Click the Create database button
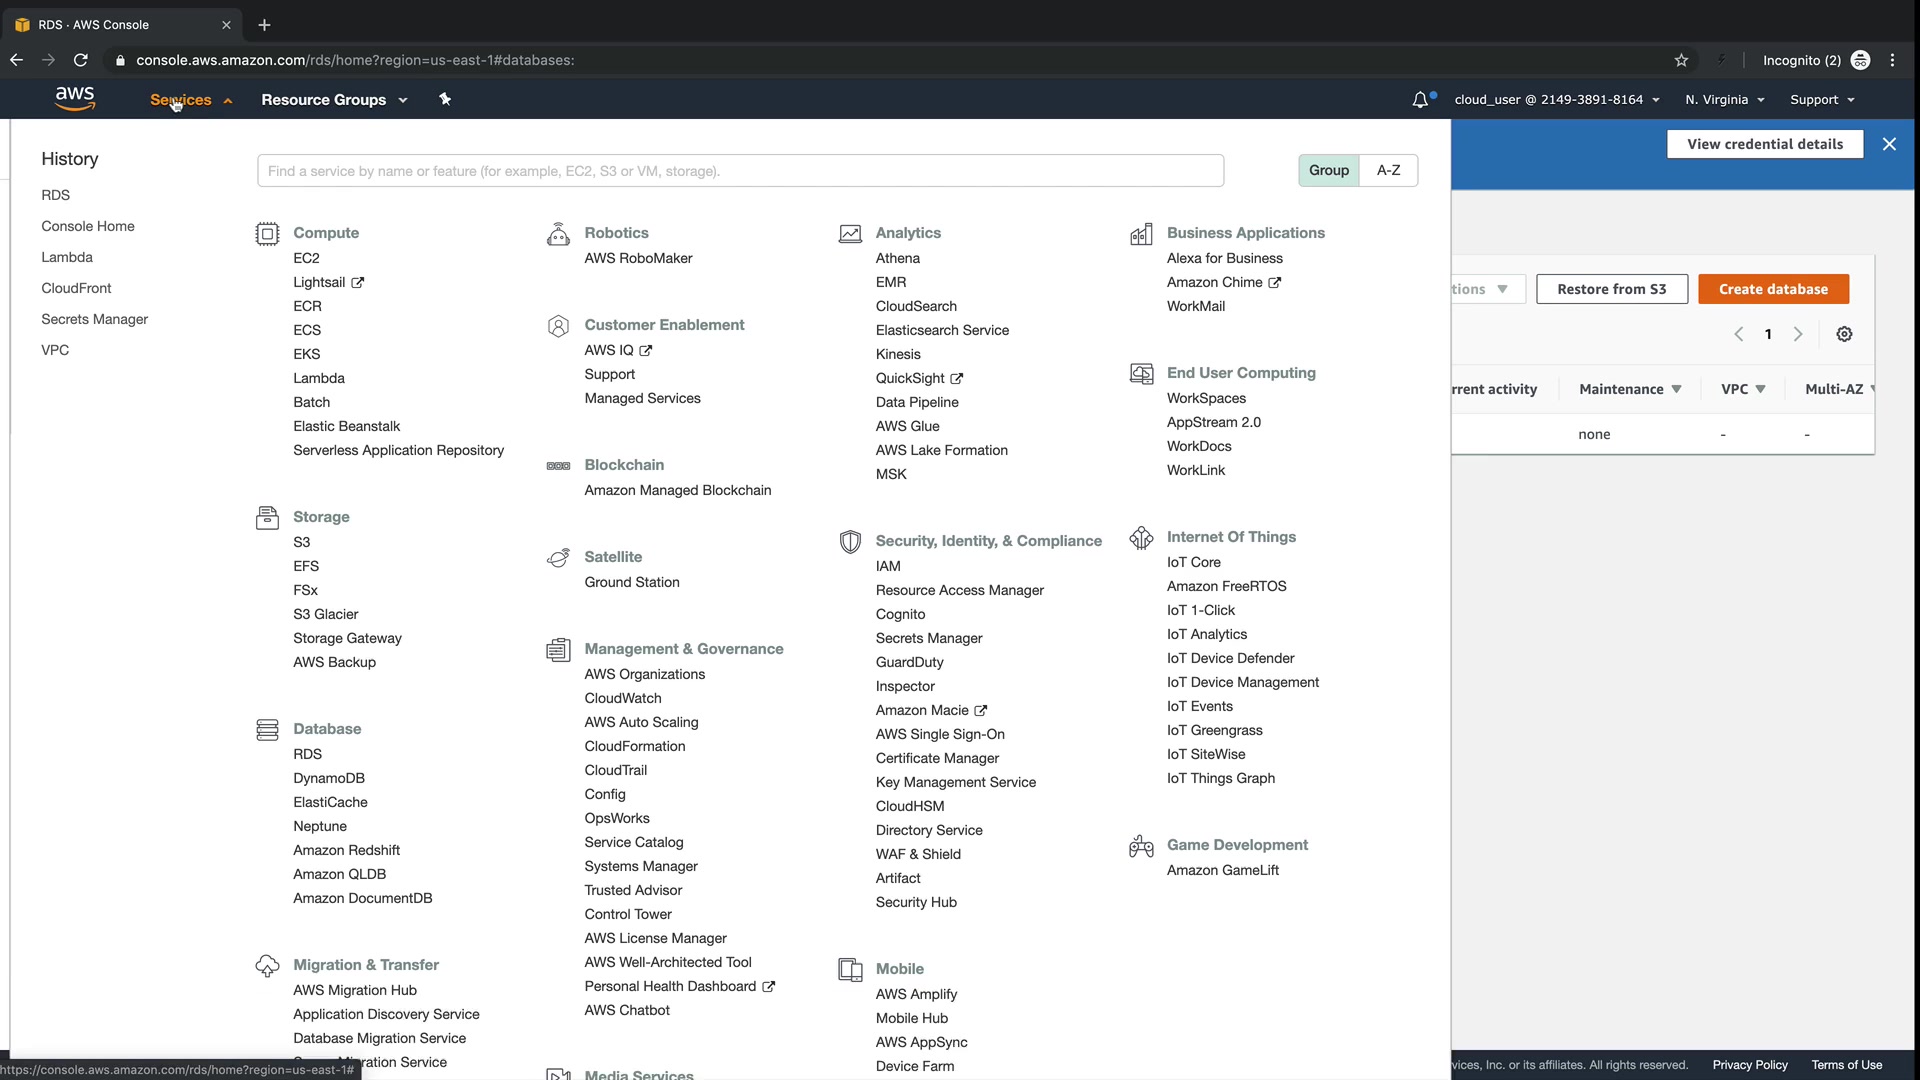The width and height of the screenshot is (1920, 1080). 1772,289
